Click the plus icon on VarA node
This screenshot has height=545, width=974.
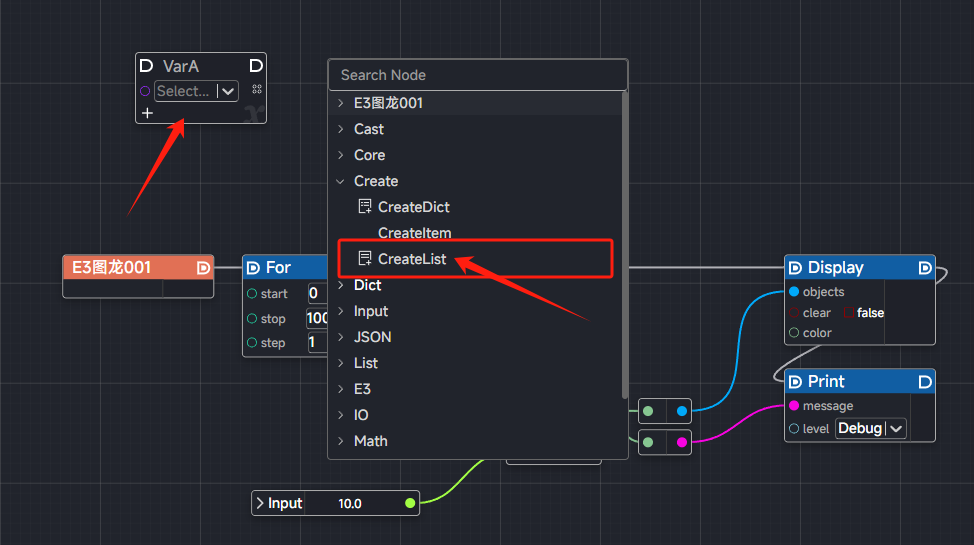click(147, 113)
